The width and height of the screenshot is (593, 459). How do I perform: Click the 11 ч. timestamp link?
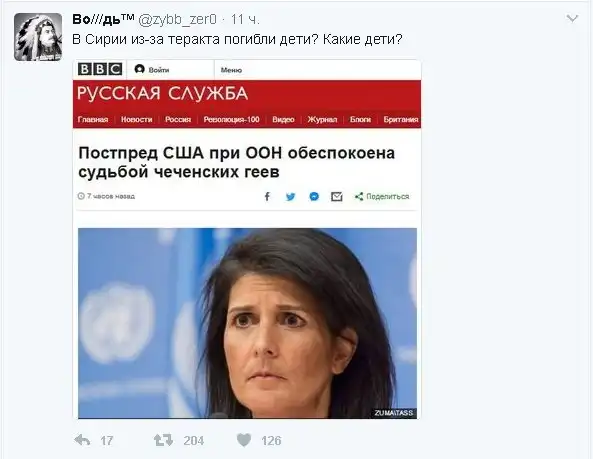click(x=245, y=19)
